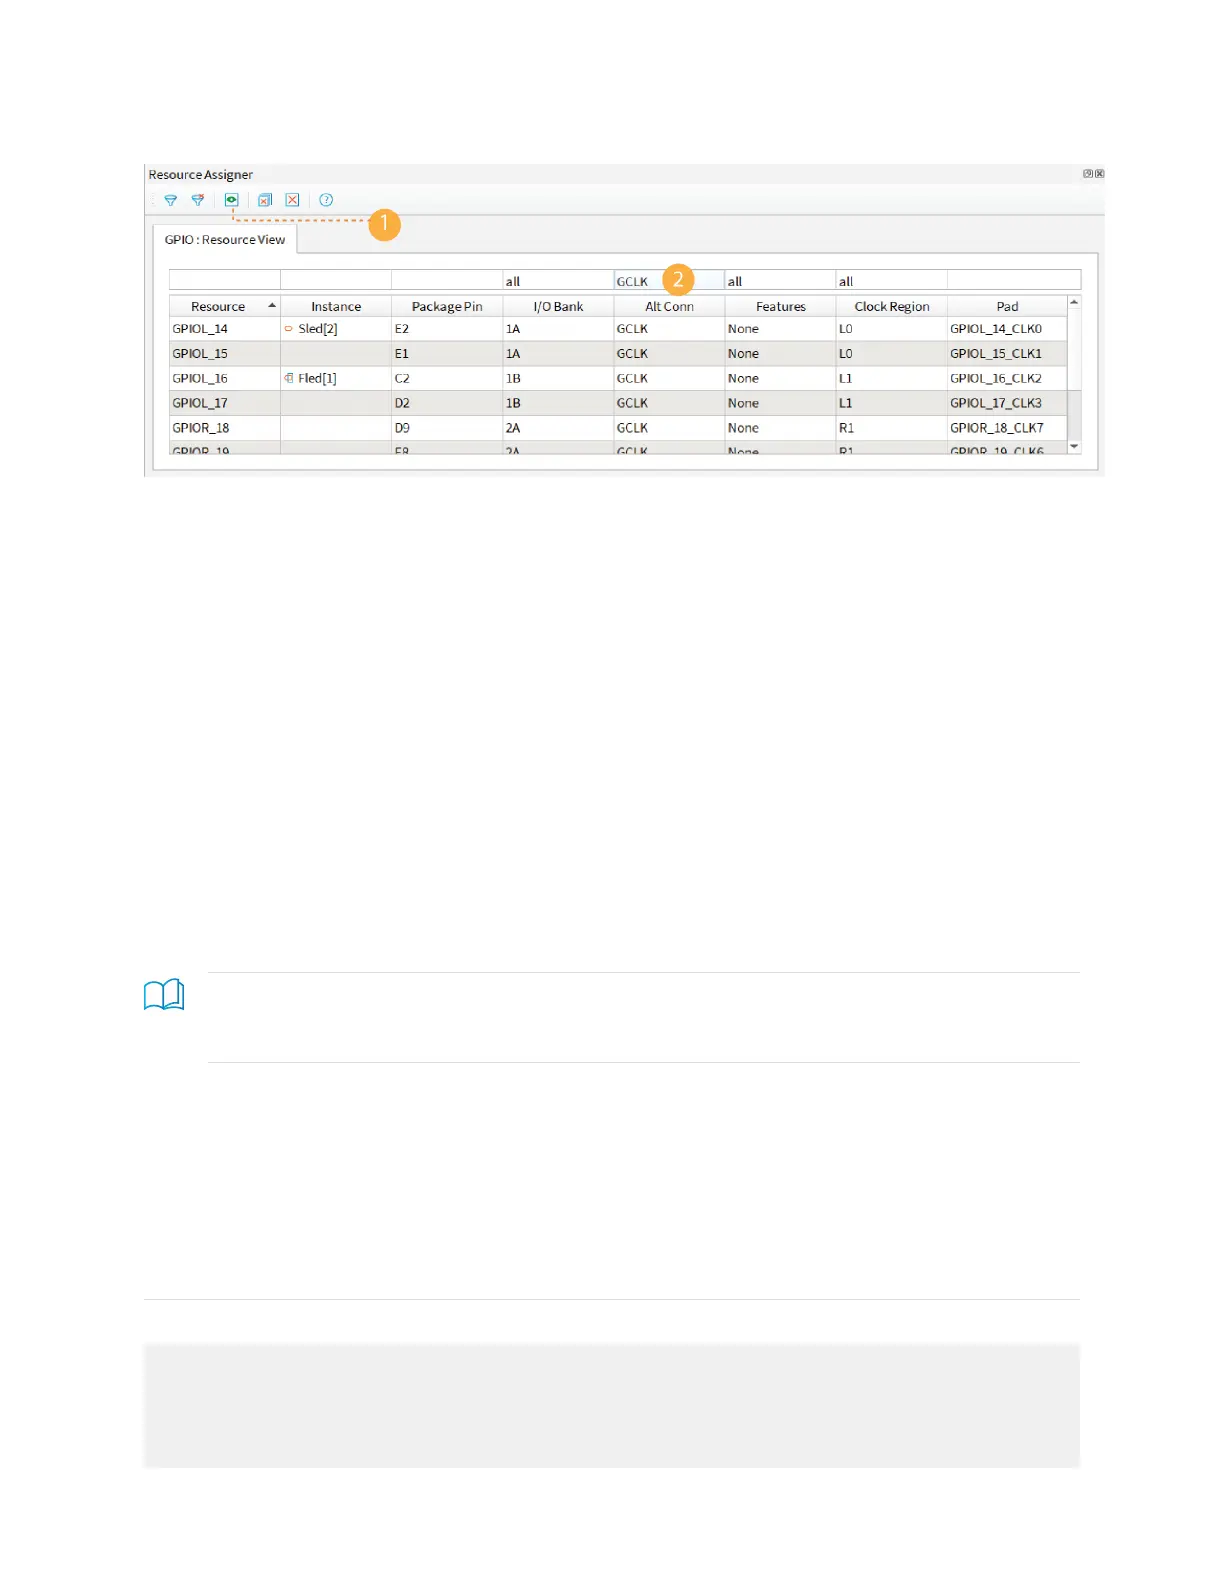The height and width of the screenshot is (1584, 1224).
Task: Sort by the Pad column header
Action: tap(1007, 306)
